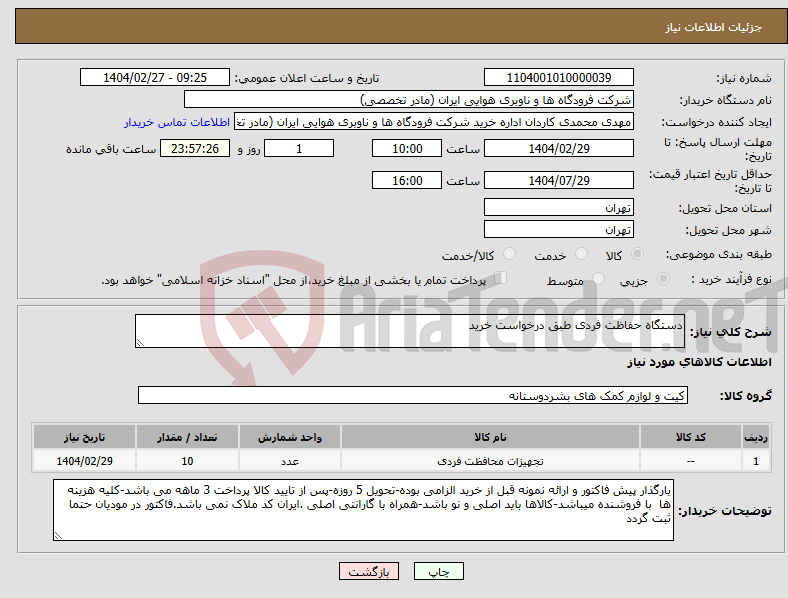The image size is (788, 598).
Task: Click the response deadline date 1404/02/29 field
Action: pos(559,149)
